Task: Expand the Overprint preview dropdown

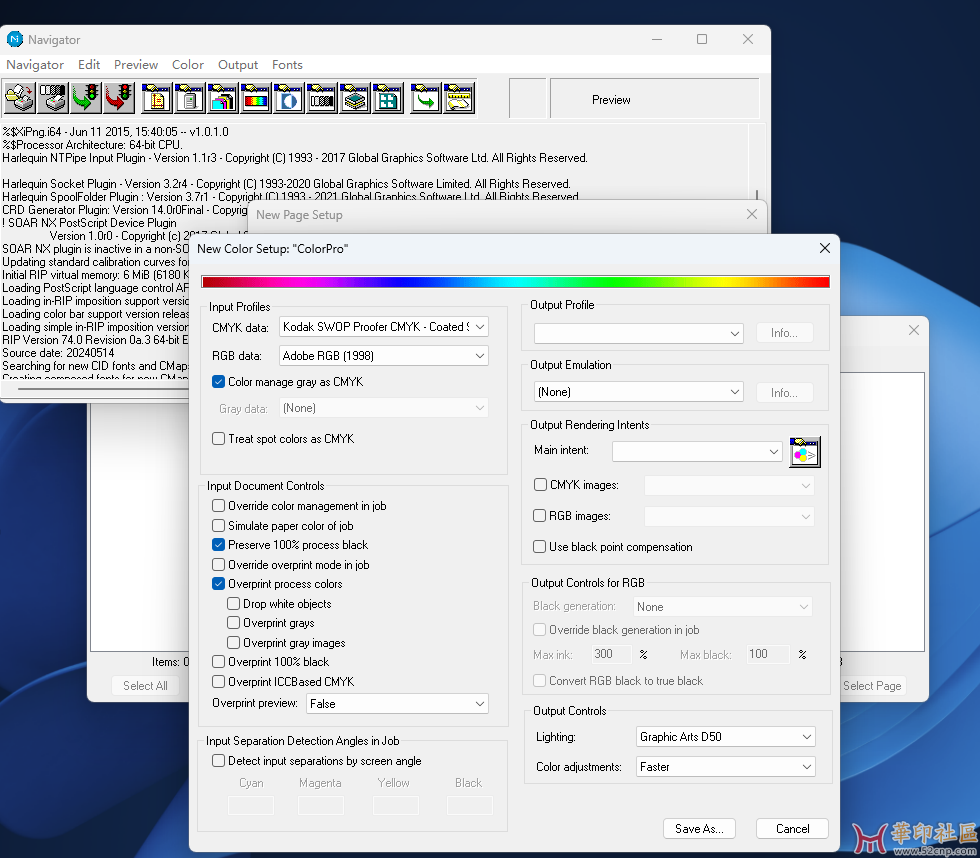Action: (x=398, y=704)
